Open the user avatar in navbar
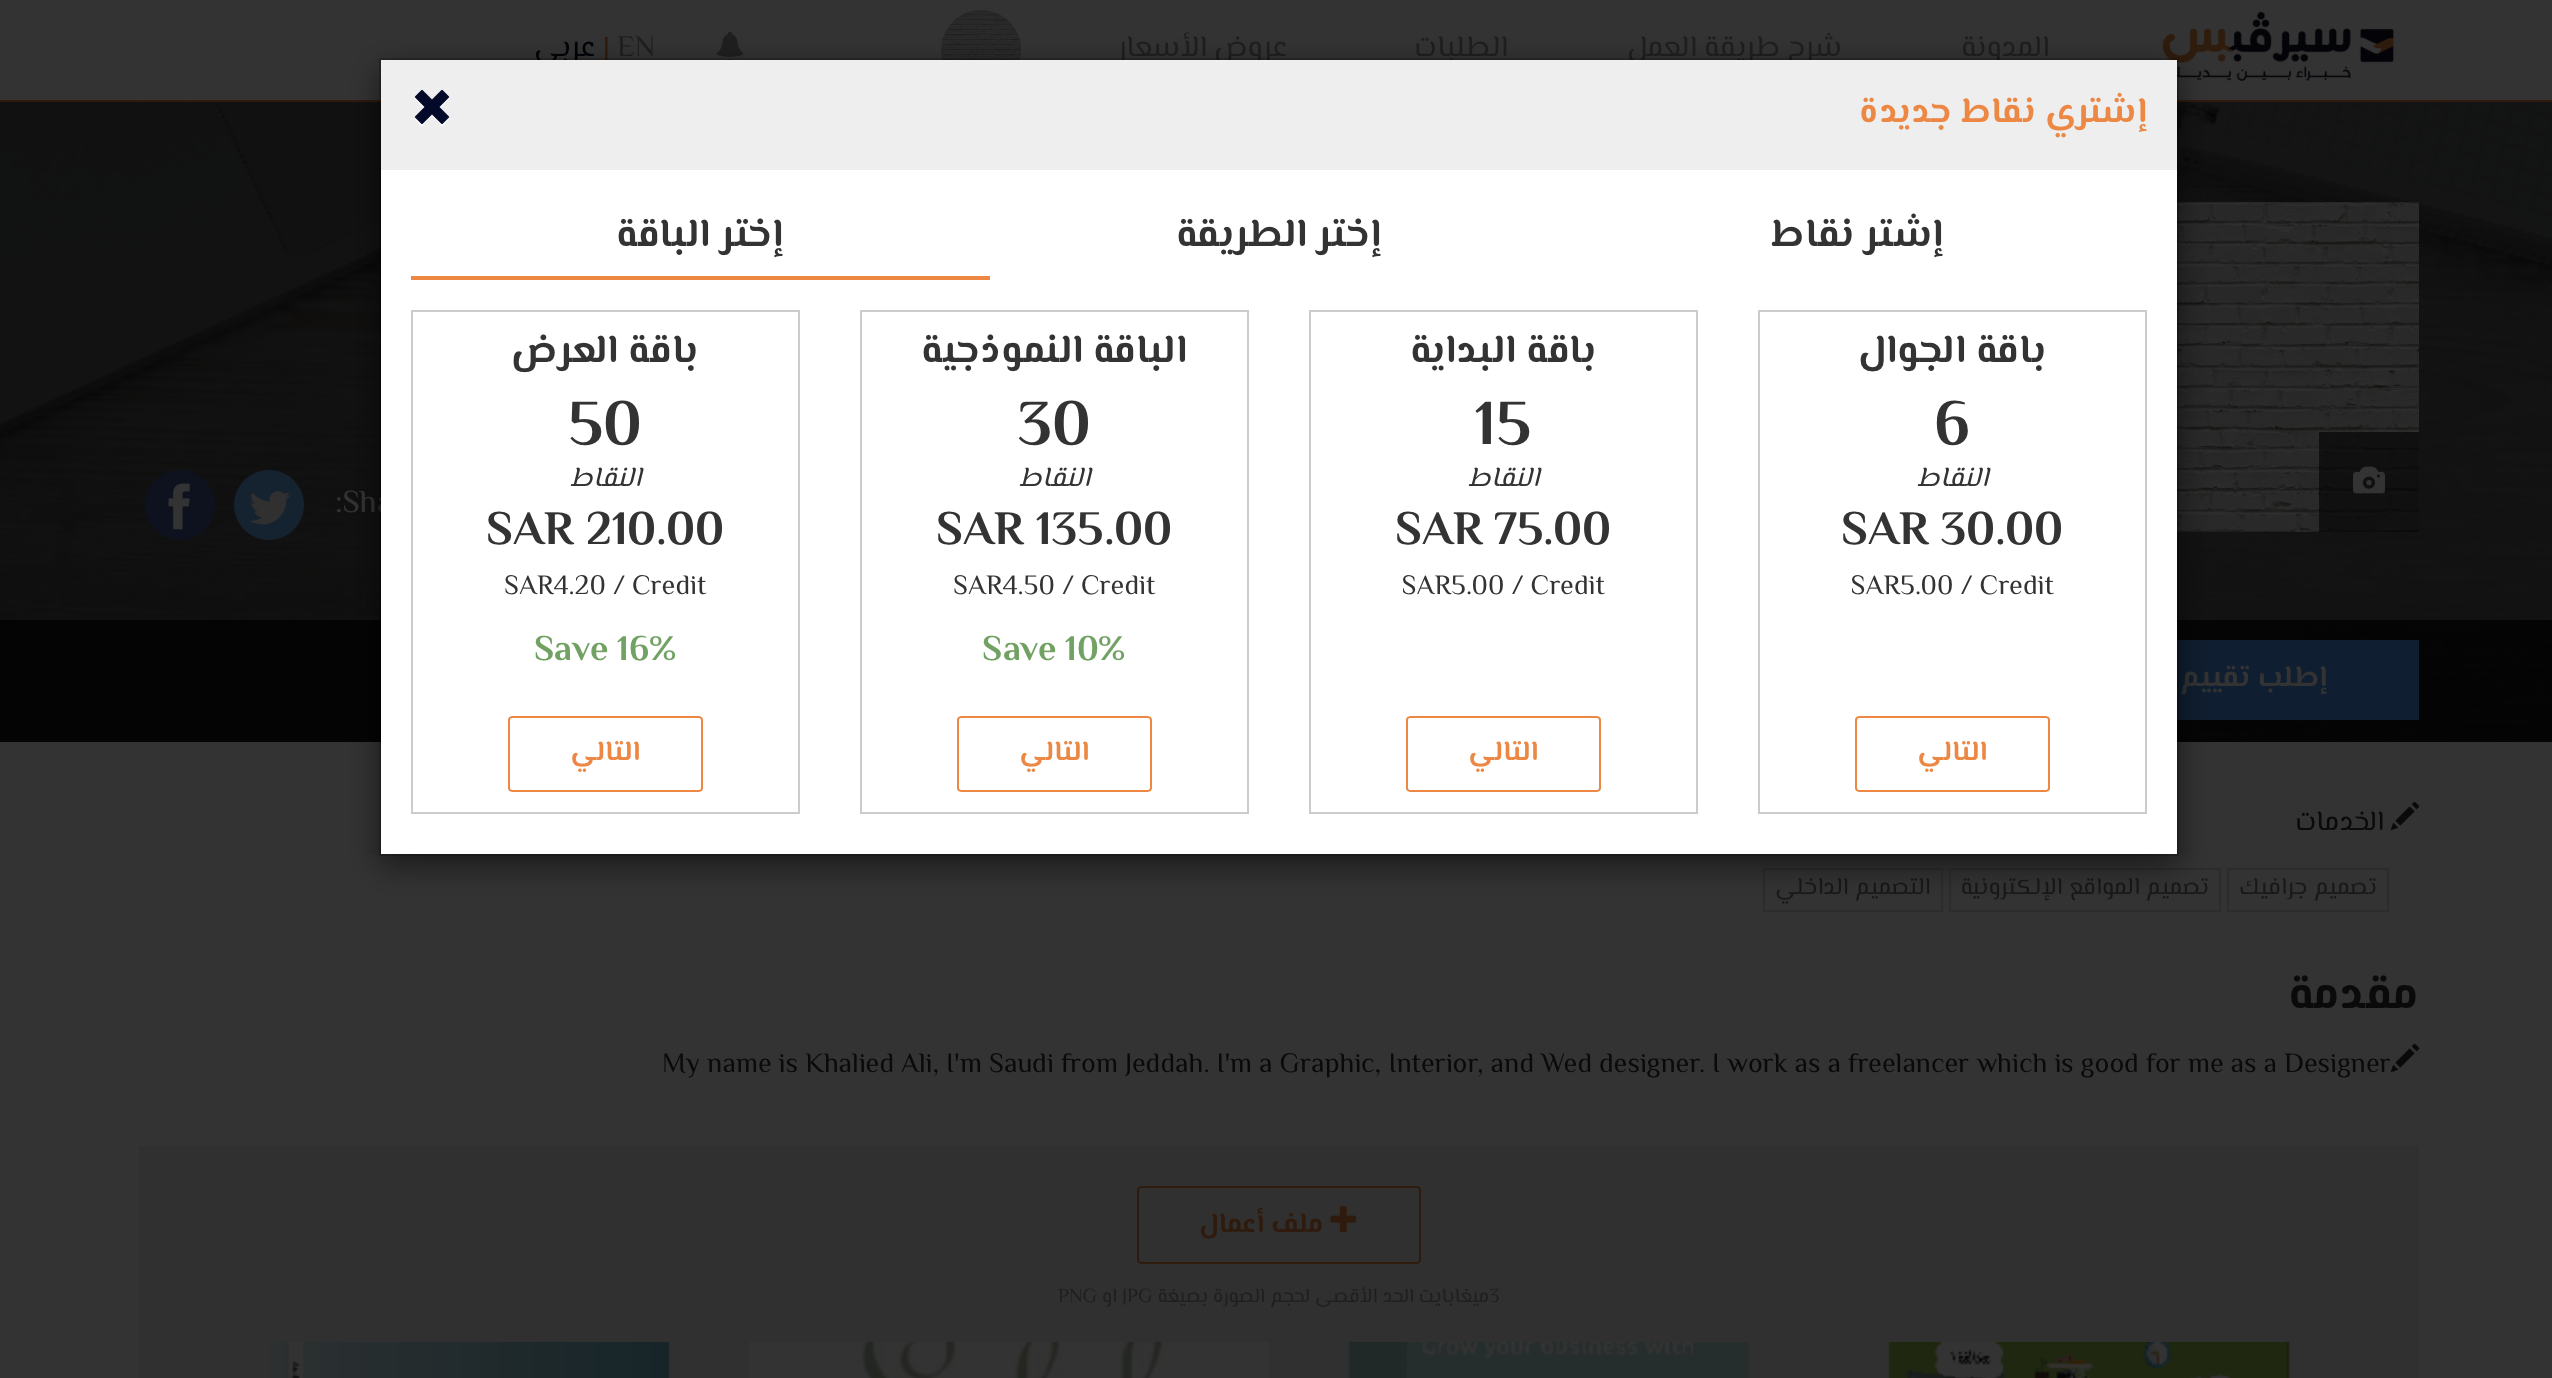The width and height of the screenshot is (2552, 1378). pyautogui.click(x=980, y=40)
